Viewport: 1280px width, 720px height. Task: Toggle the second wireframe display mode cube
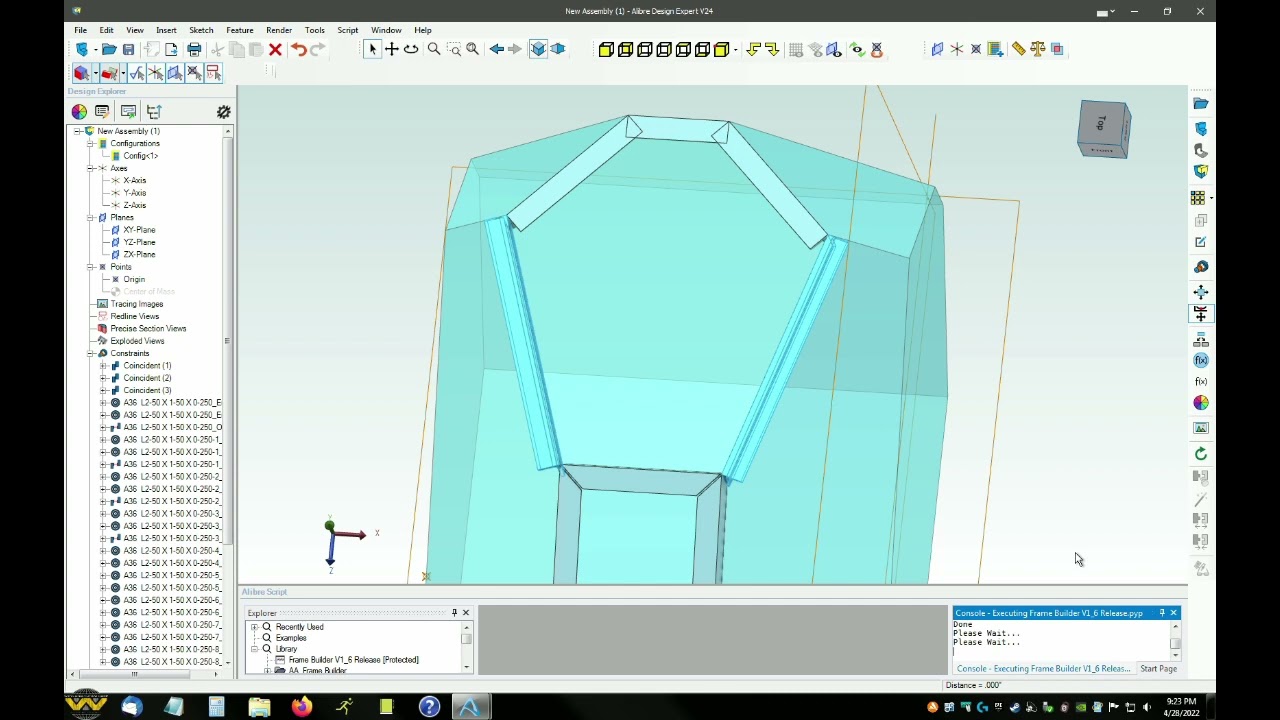click(x=625, y=49)
